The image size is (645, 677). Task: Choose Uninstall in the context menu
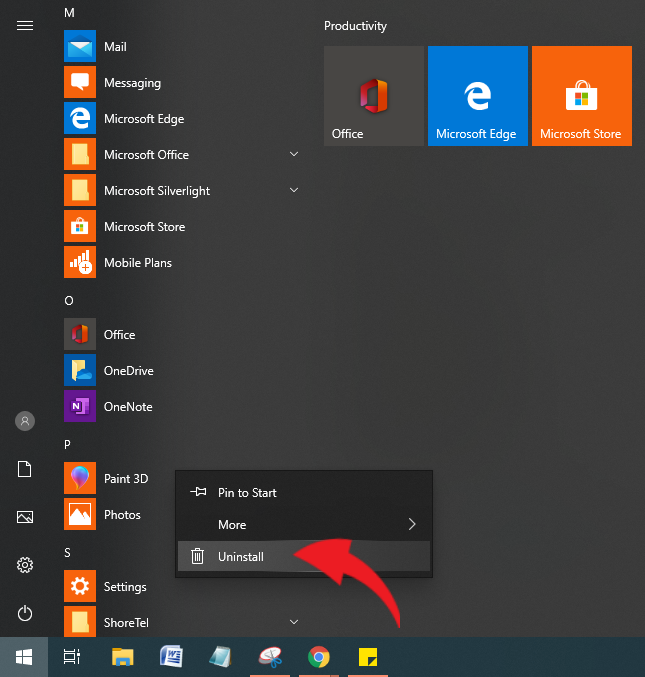(304, 557)
